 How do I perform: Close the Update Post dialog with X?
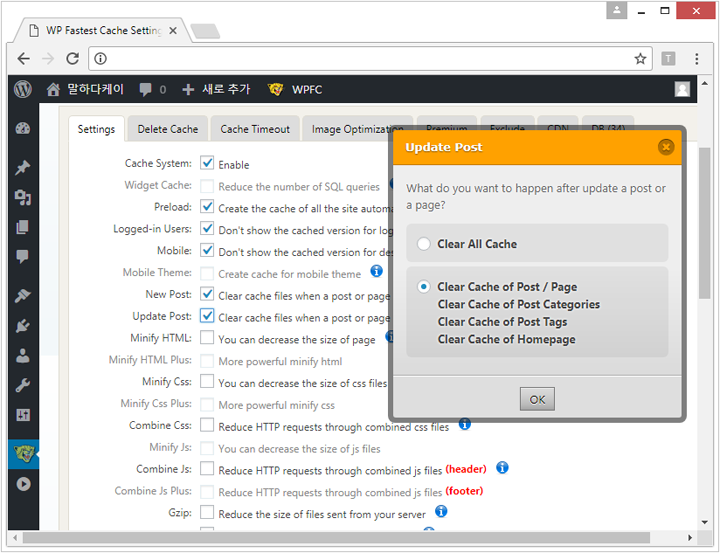(666, 147)
